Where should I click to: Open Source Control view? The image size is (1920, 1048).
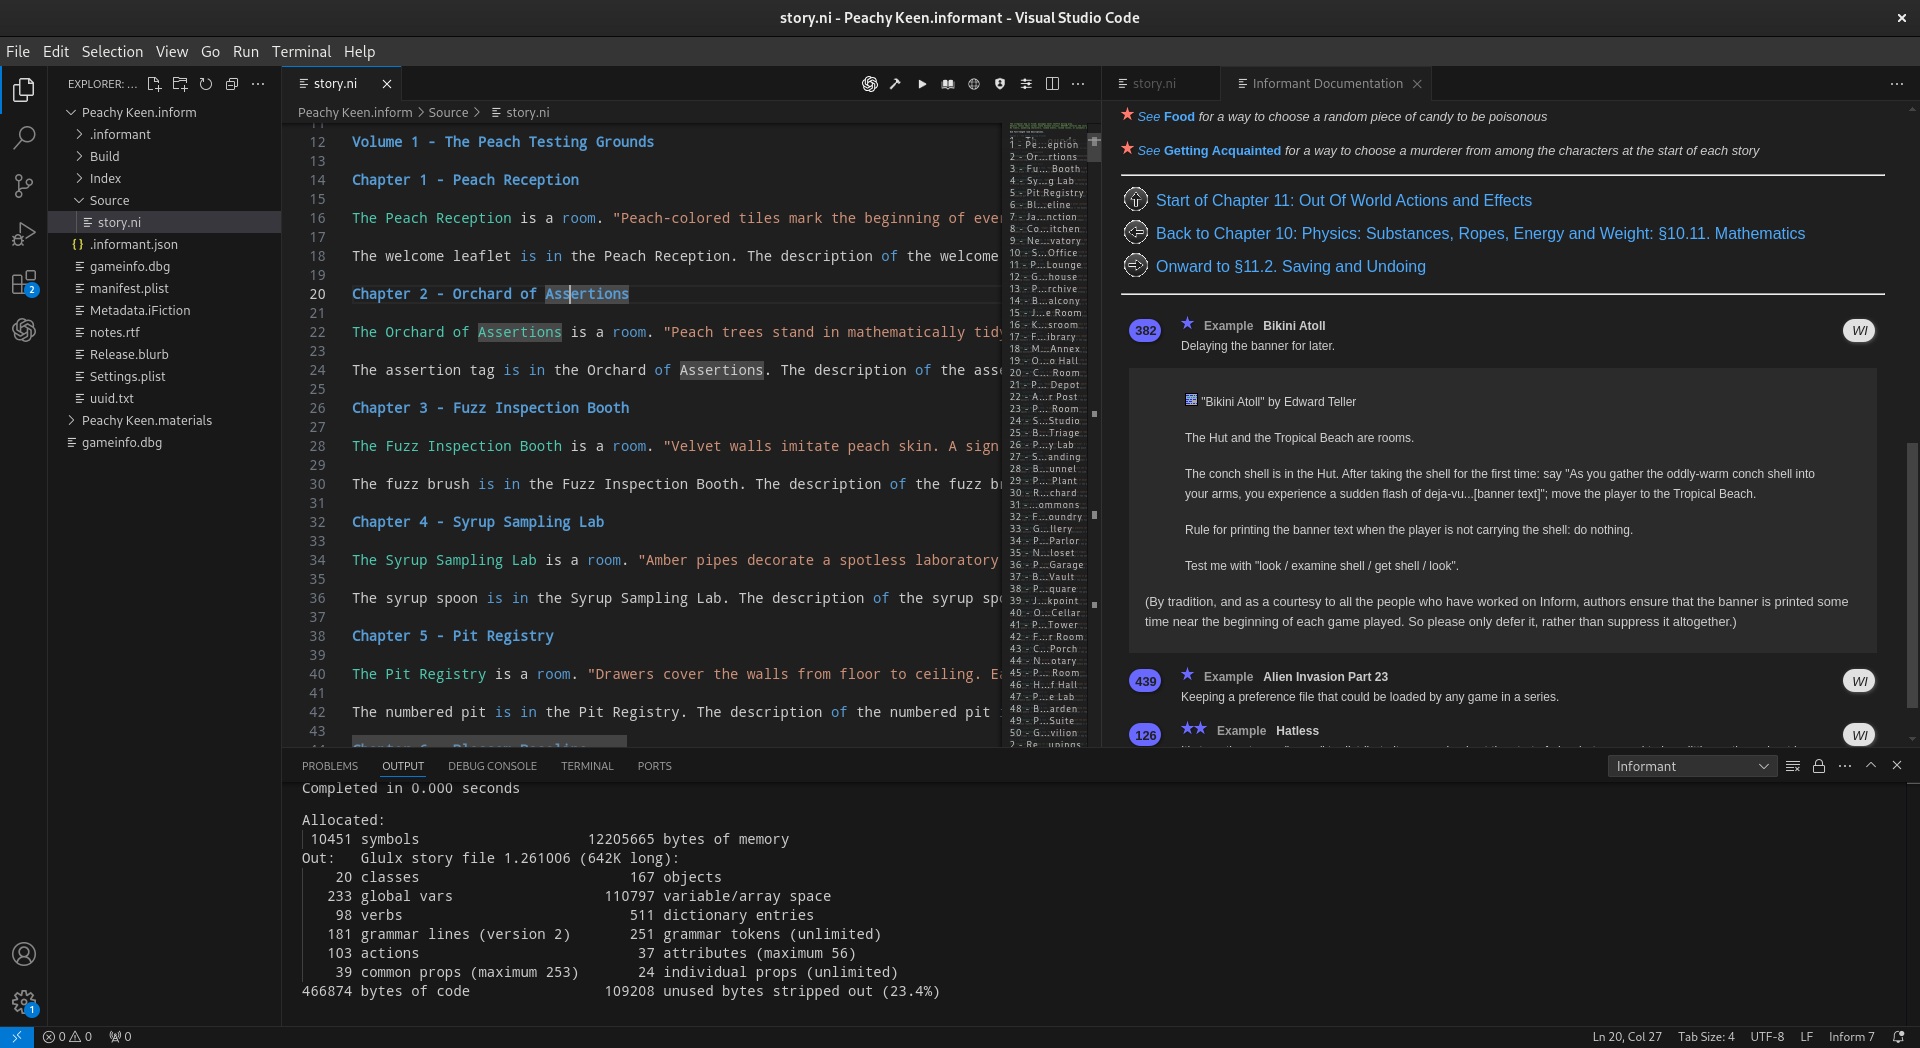24,185
